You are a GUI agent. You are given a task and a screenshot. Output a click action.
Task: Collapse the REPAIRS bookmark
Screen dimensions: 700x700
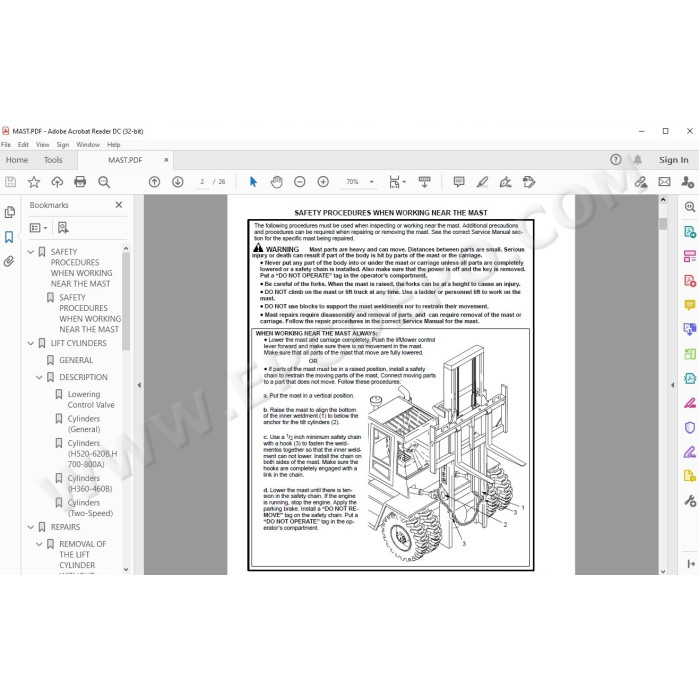coord(31,527)
